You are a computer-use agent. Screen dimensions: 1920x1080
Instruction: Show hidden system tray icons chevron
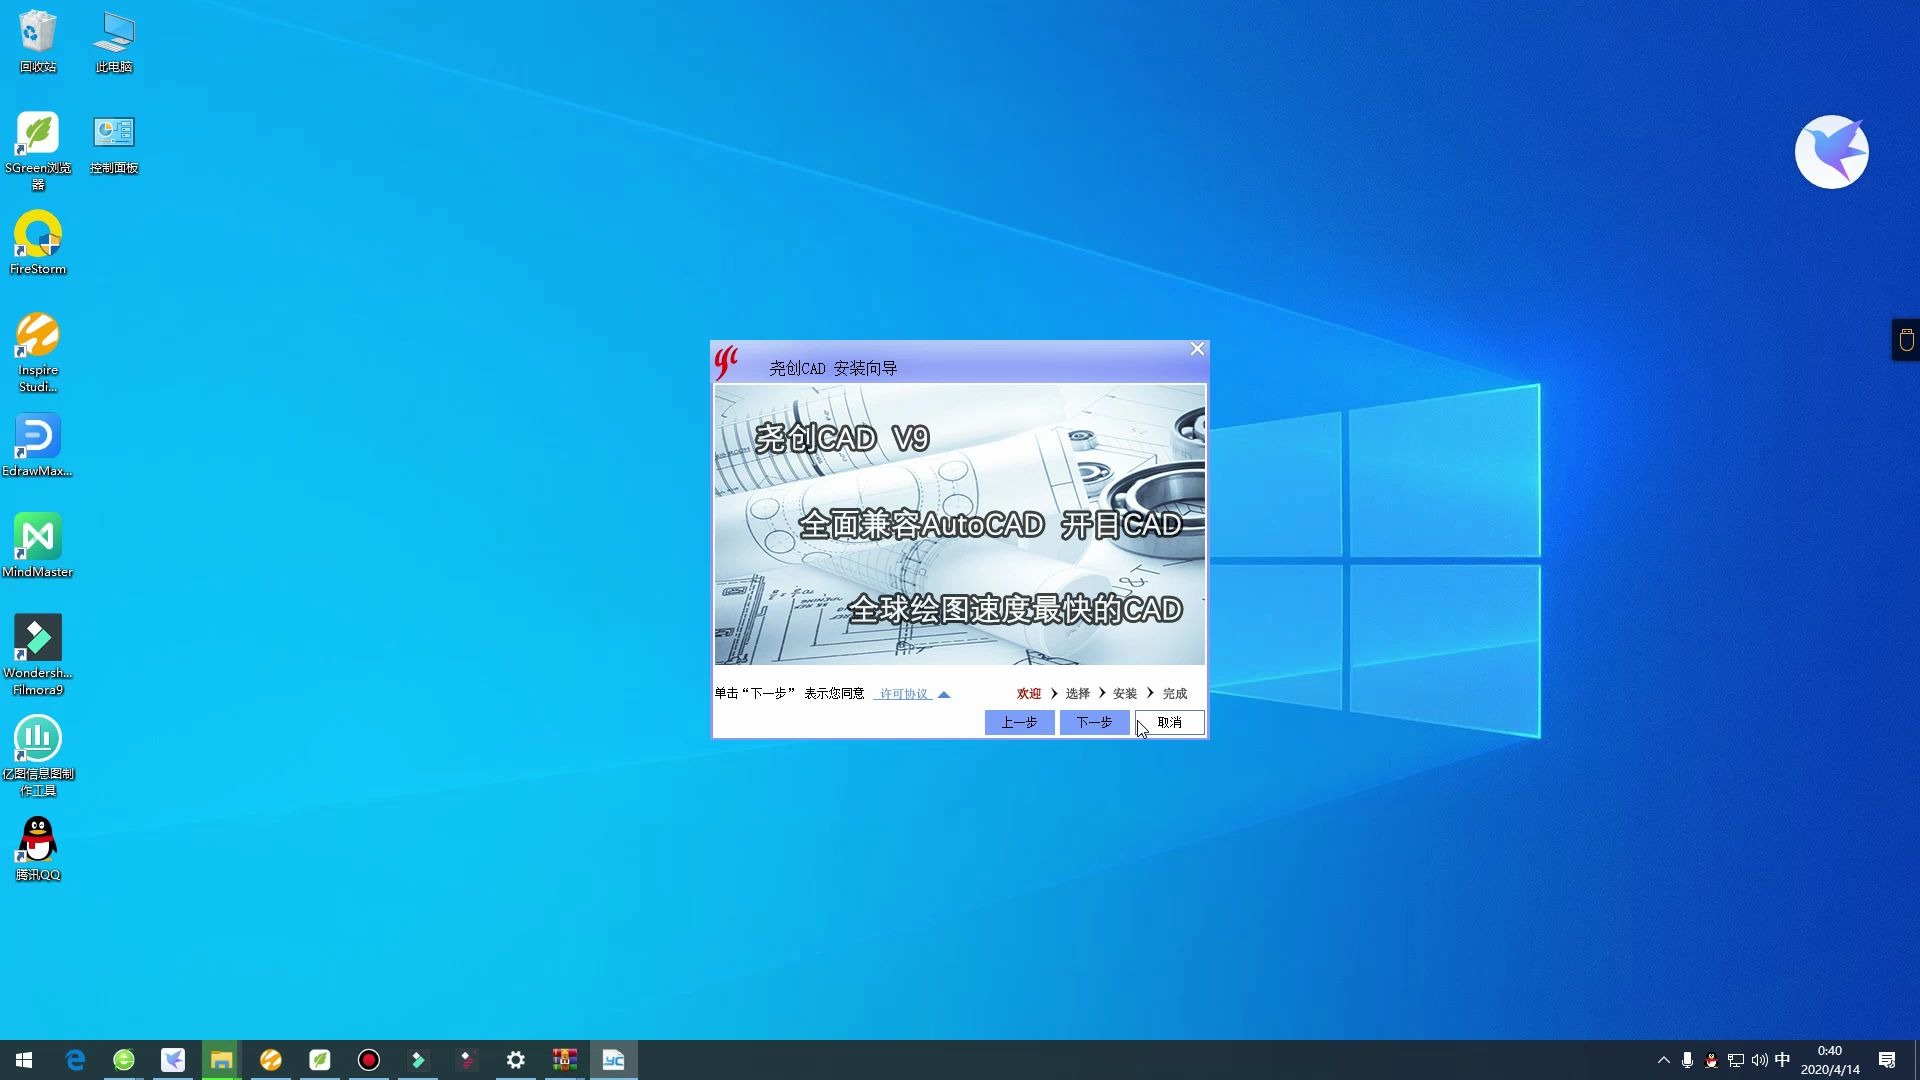(1663, 1060)
